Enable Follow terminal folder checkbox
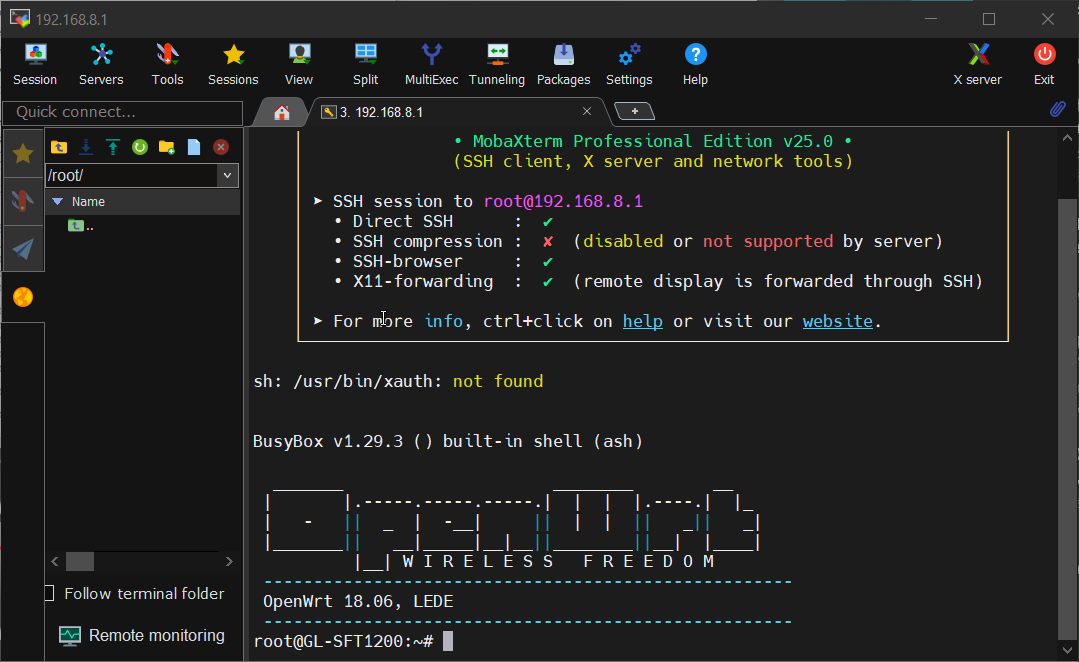Screen dimensions: 1079x662 click(x=50, y=593)
